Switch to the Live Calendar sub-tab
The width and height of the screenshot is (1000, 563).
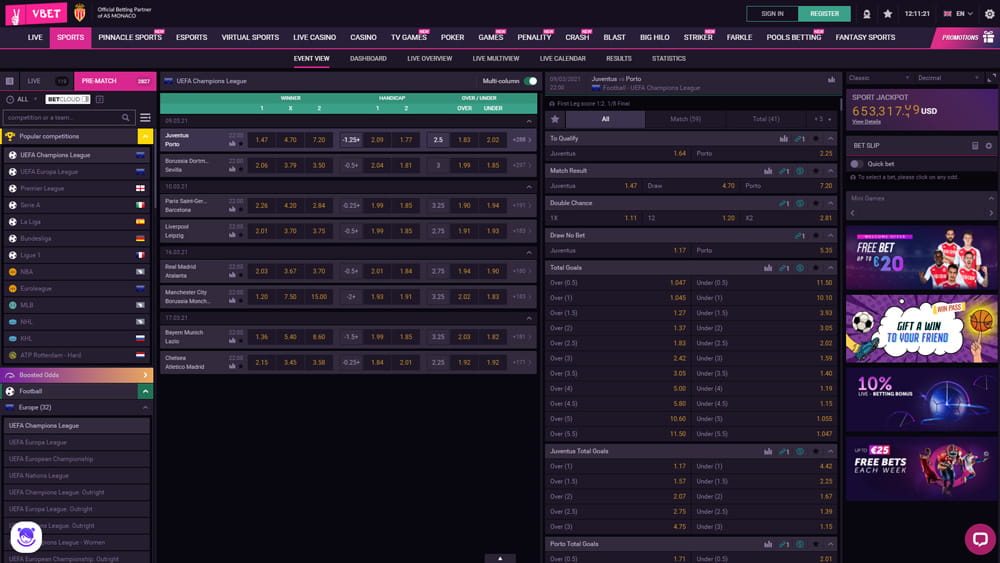pyautogui.click(x=562, y=59)
